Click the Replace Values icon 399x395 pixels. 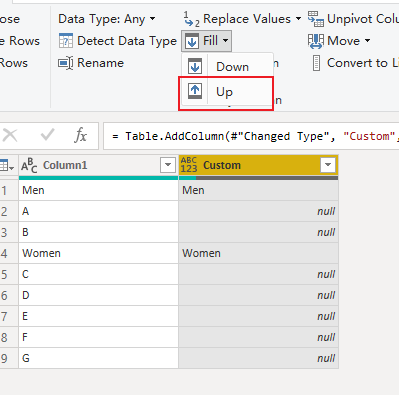tap(191, 19)
